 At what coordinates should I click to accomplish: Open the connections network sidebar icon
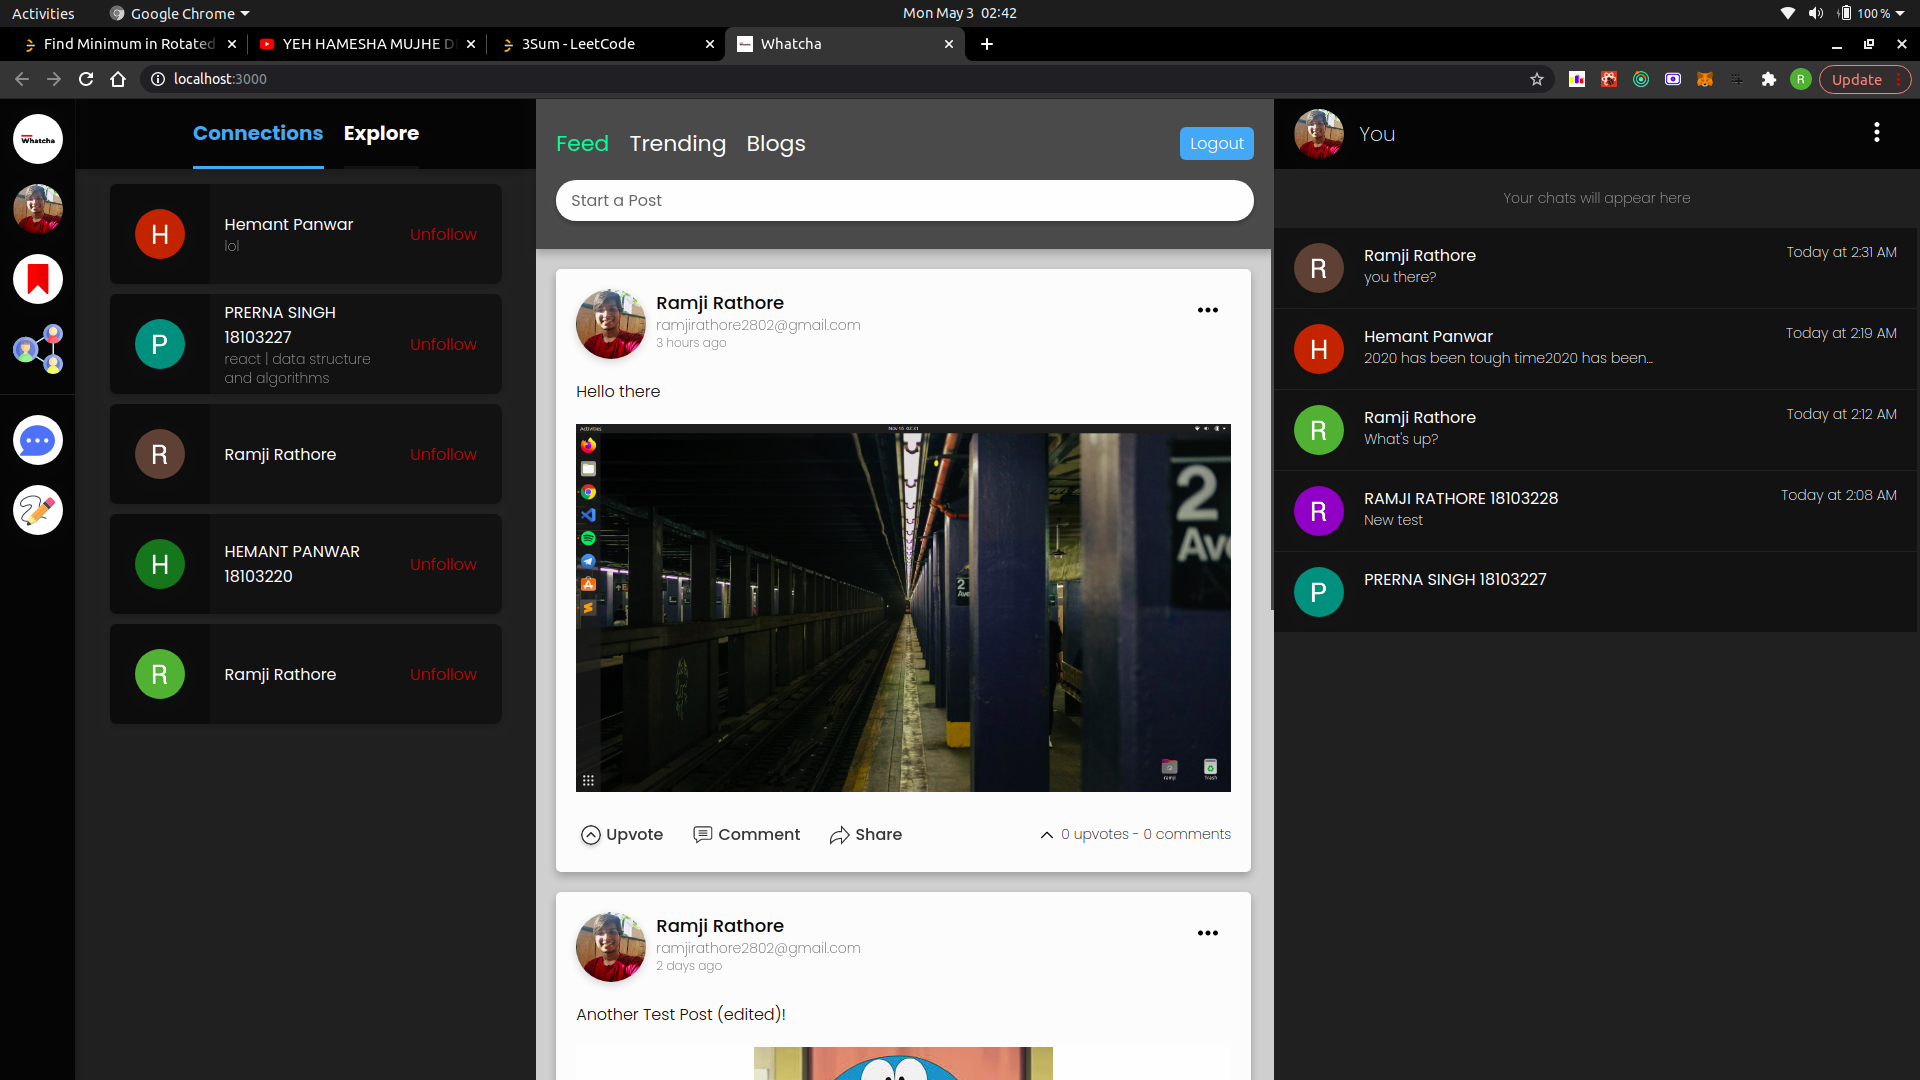(38, 349)
